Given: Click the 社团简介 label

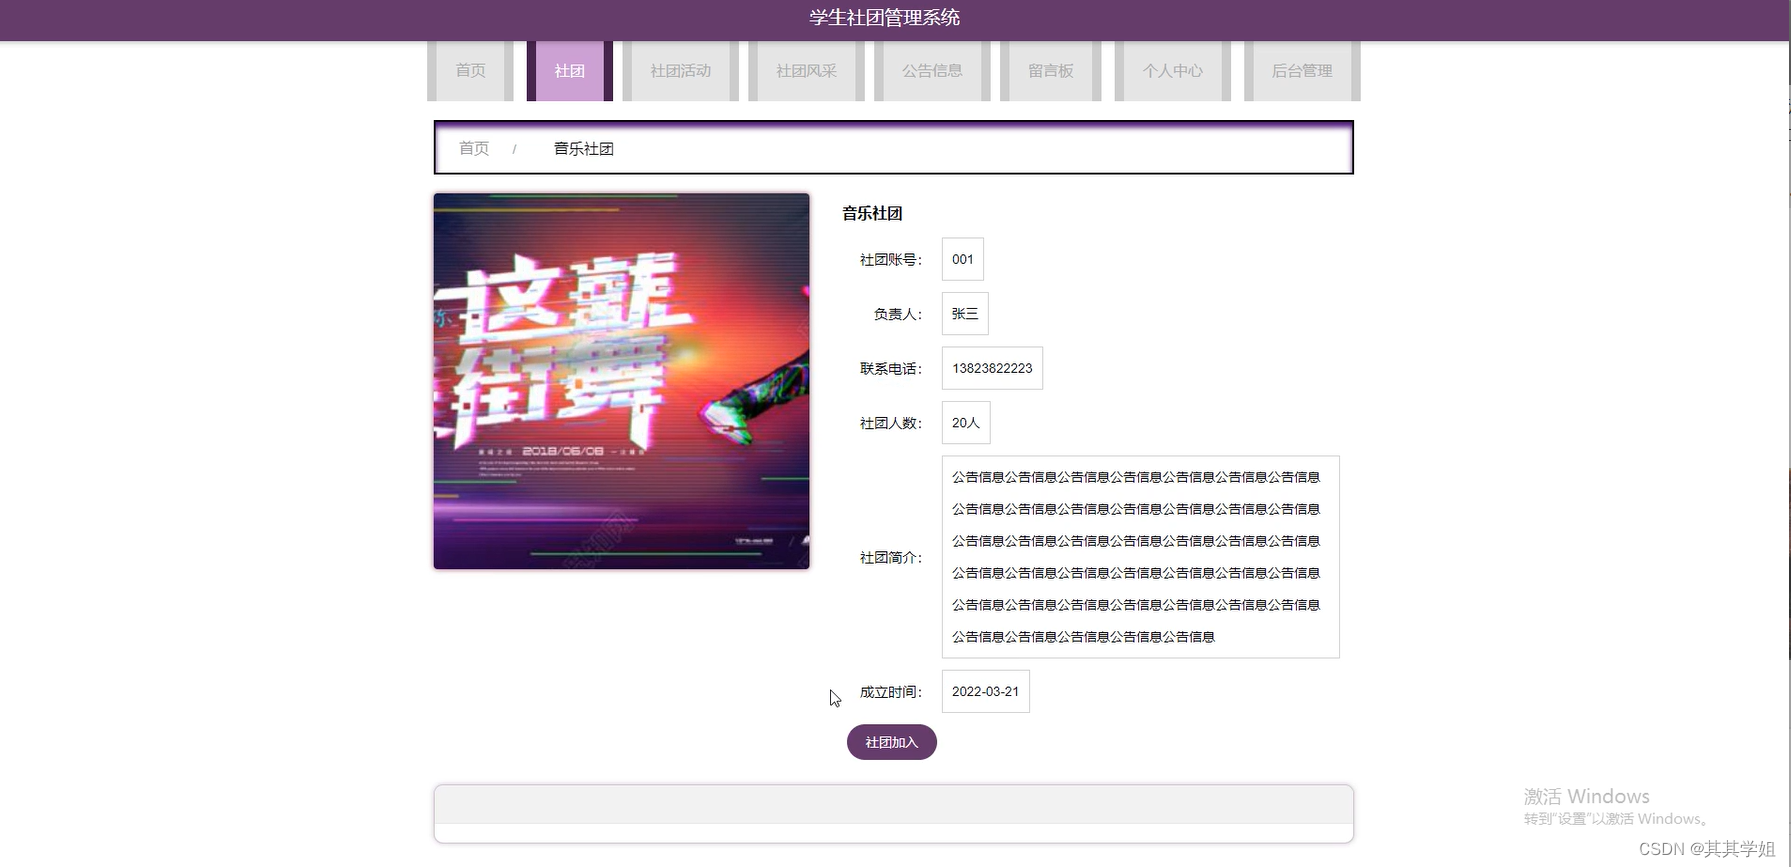Looking at the screenshot, I should coord(891,558).
